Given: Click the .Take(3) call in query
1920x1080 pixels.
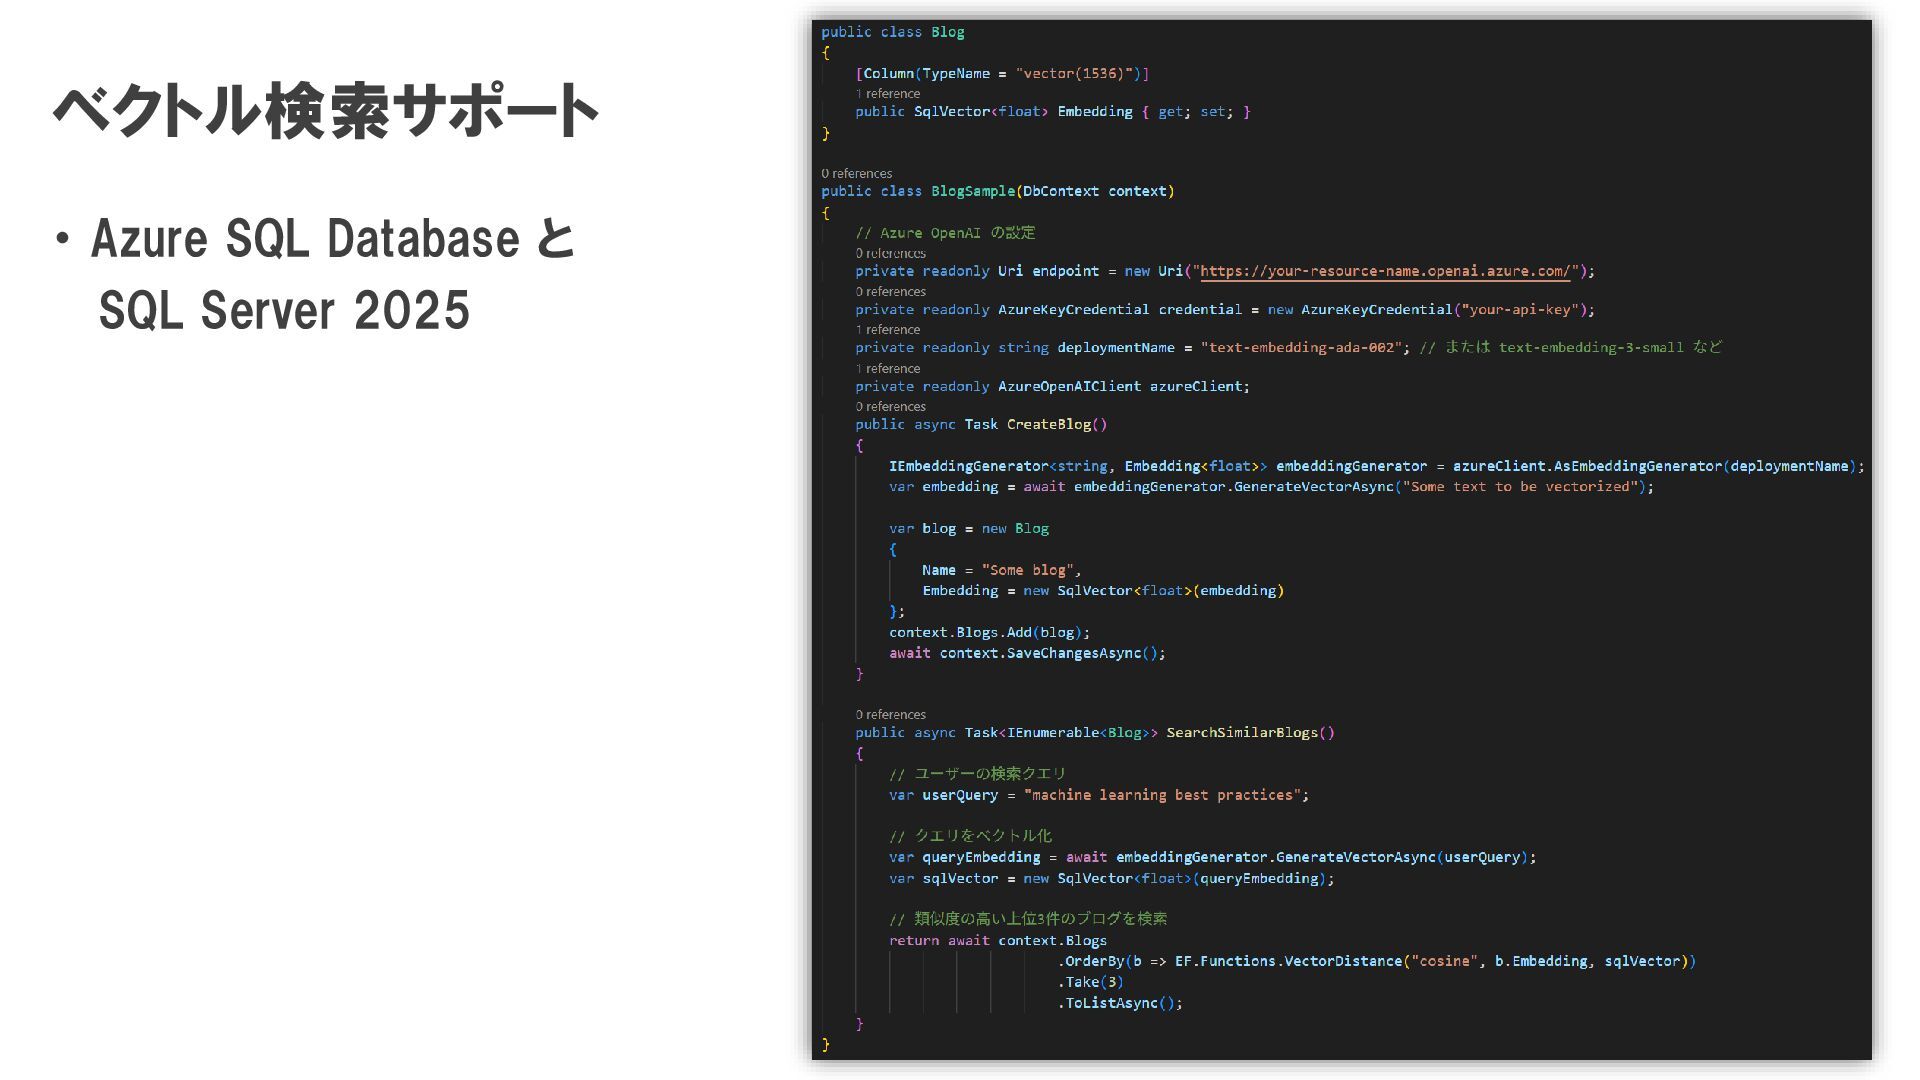Looking at the screenshot, I should point(1092,982).
